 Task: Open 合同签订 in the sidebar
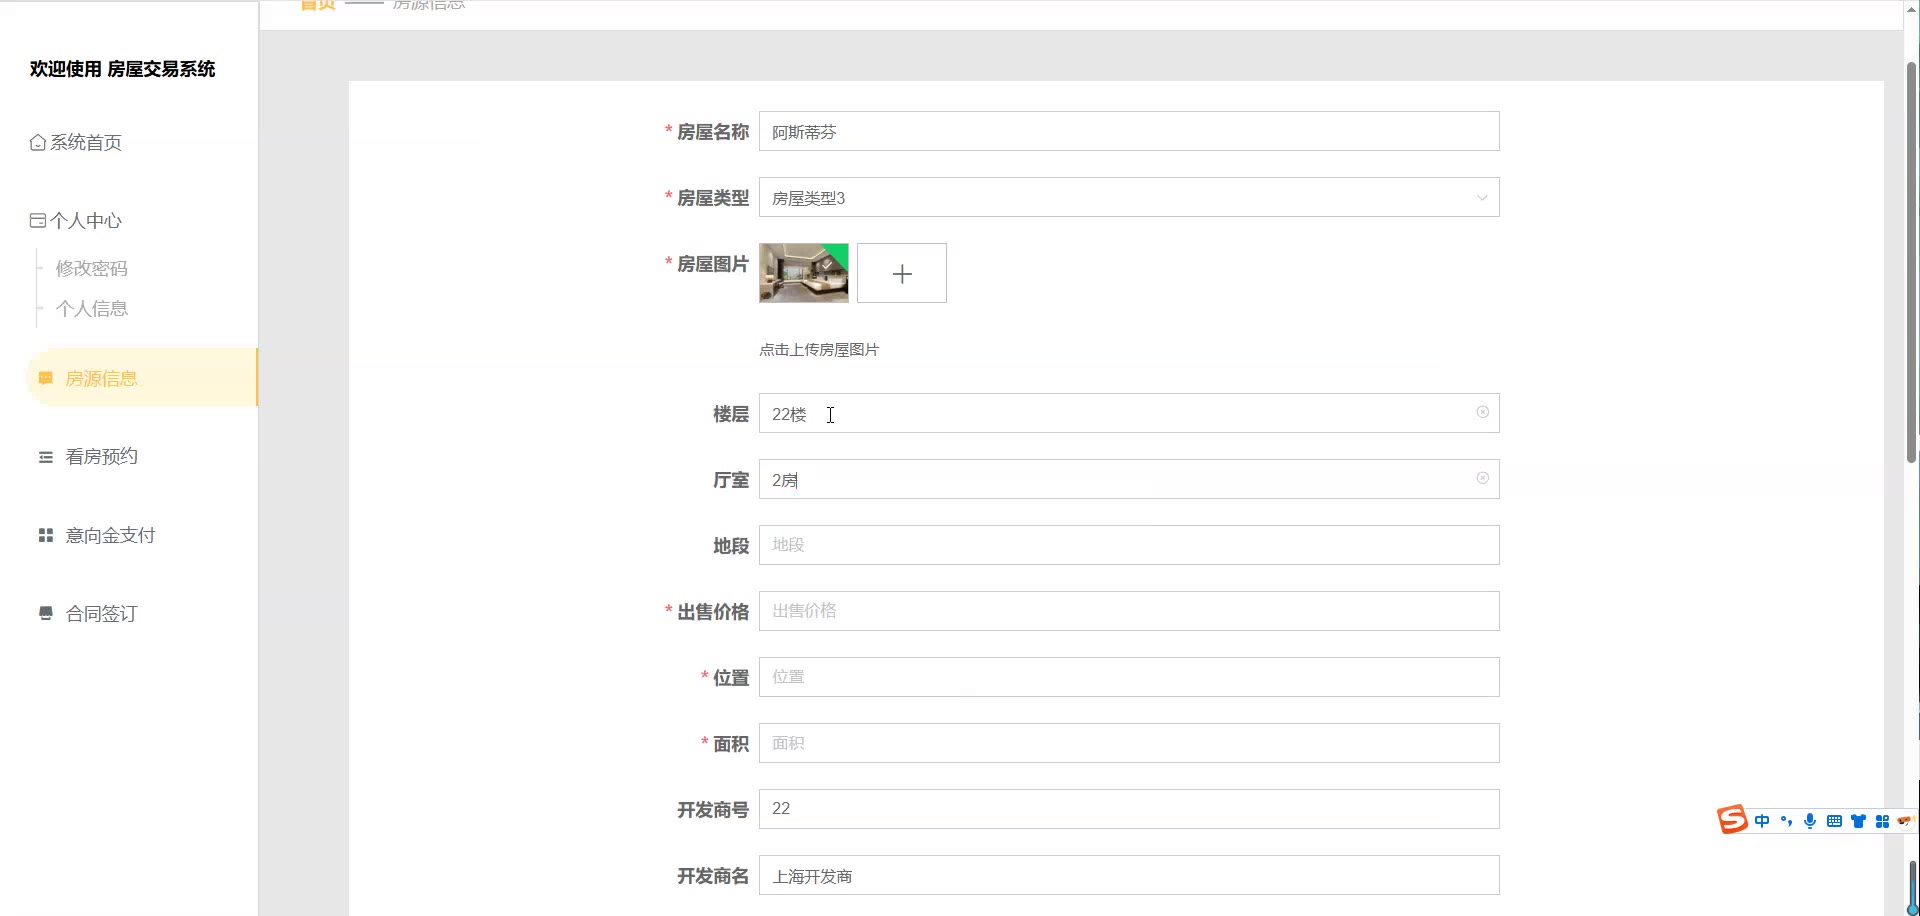coord(101,613)
